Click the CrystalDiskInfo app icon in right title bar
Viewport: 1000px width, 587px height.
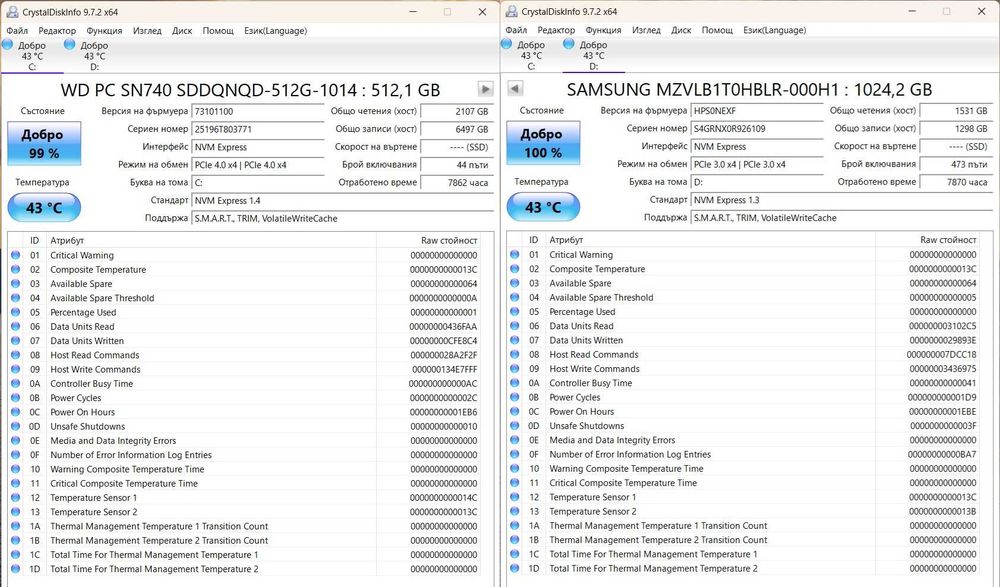(x=511, y=11)
